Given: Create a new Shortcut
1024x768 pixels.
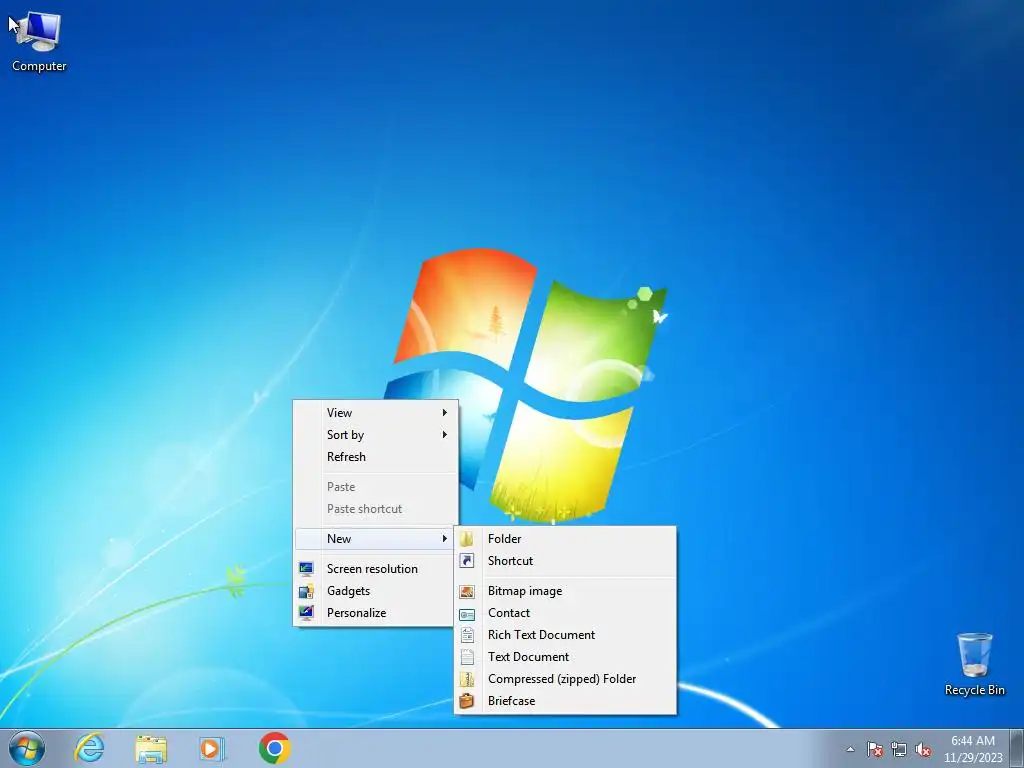Looking at the screenshot, I should [566, 561].
